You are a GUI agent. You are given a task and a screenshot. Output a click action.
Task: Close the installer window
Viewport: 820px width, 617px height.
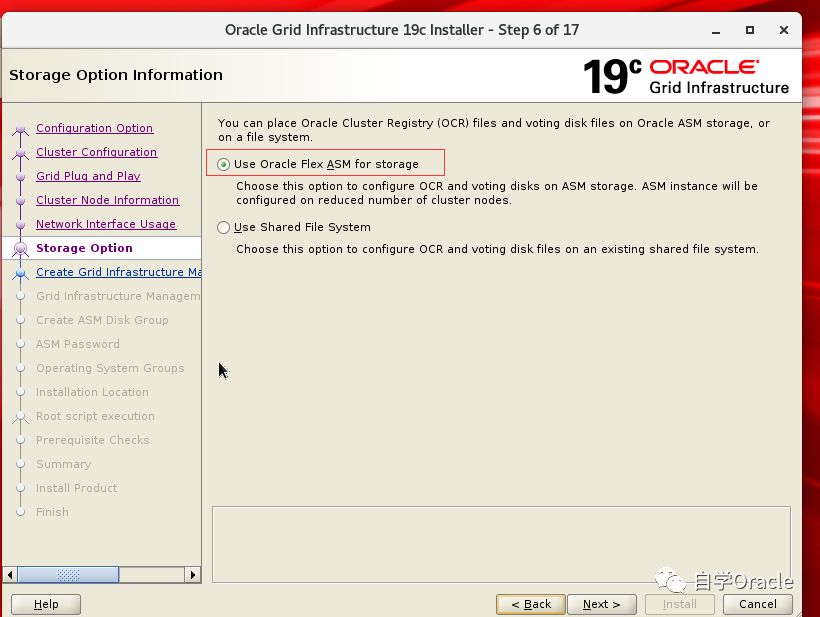point(783,30)
